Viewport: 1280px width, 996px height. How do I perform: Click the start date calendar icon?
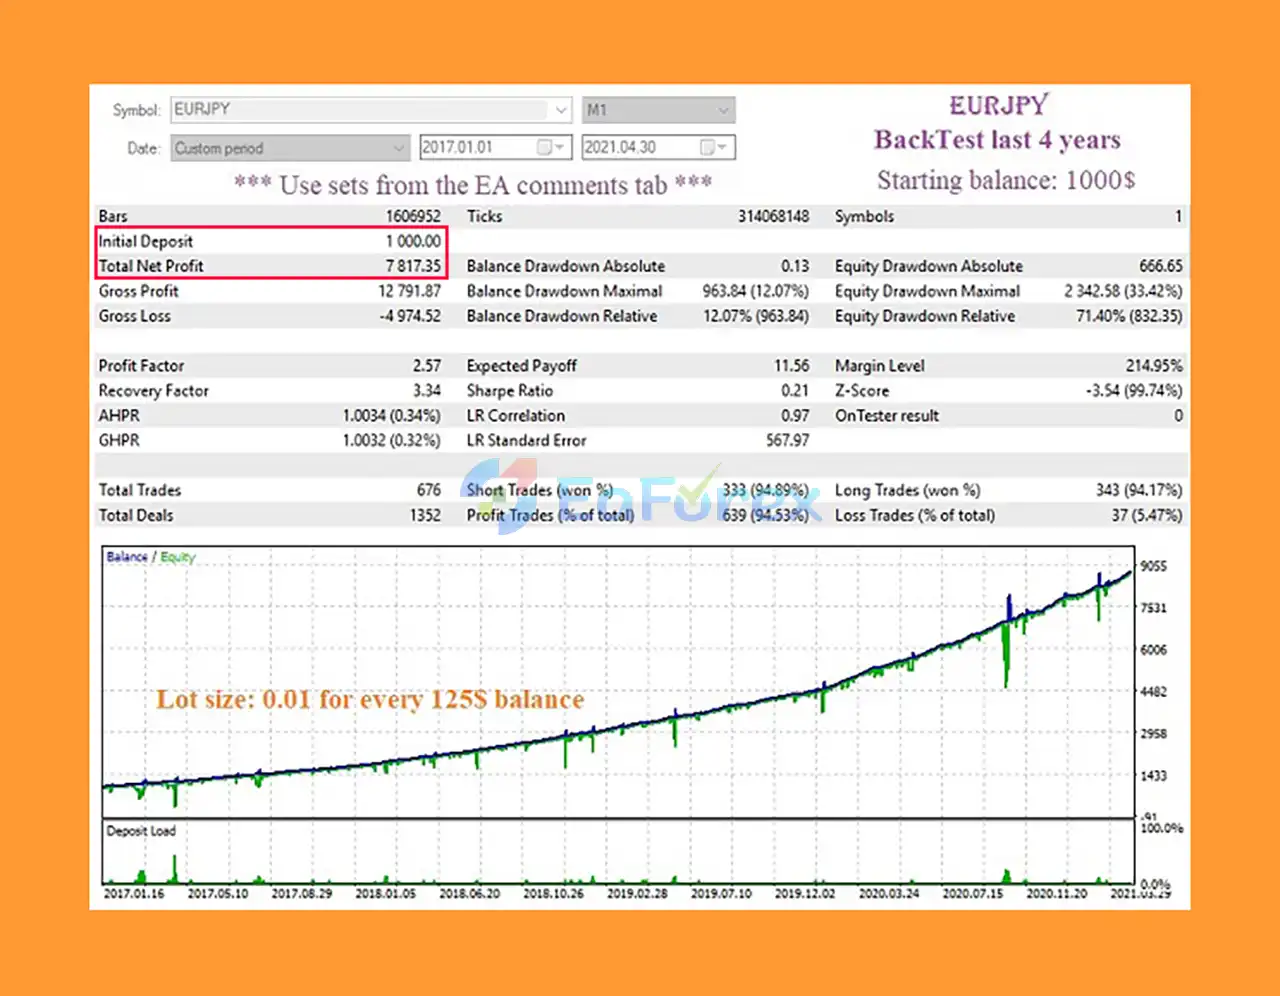[x=545, y=147]
